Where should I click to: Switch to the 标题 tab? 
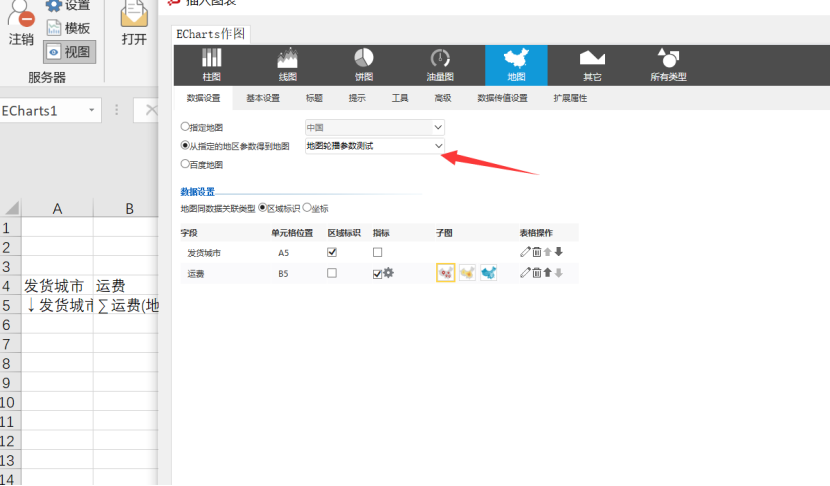(314, 98)
